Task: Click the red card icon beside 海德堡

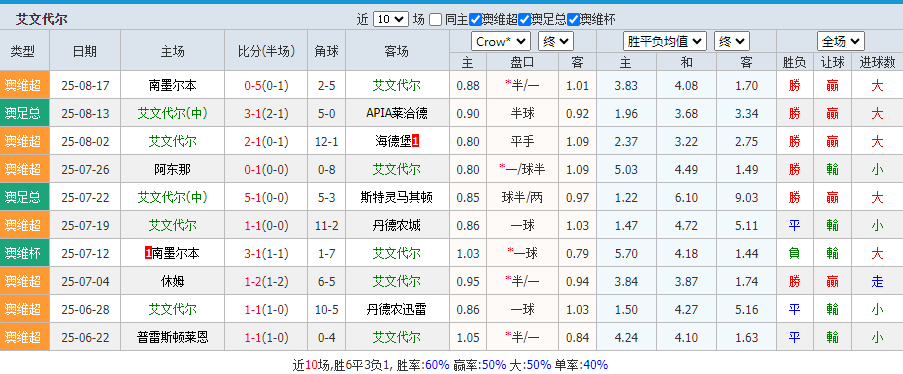Action: (x=416, y=141)
